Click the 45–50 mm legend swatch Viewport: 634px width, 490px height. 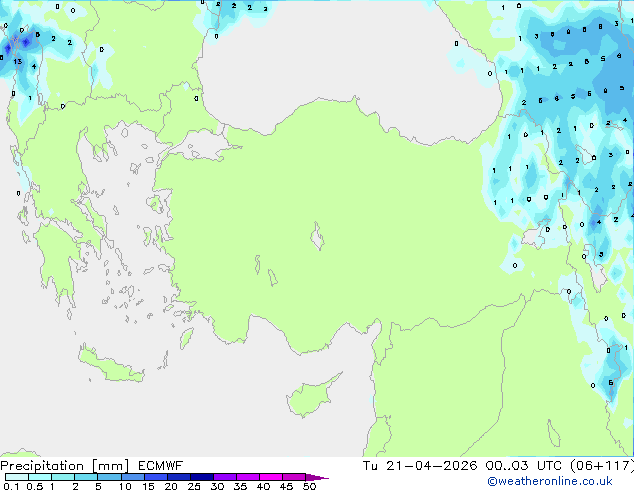tap(294, 477)
